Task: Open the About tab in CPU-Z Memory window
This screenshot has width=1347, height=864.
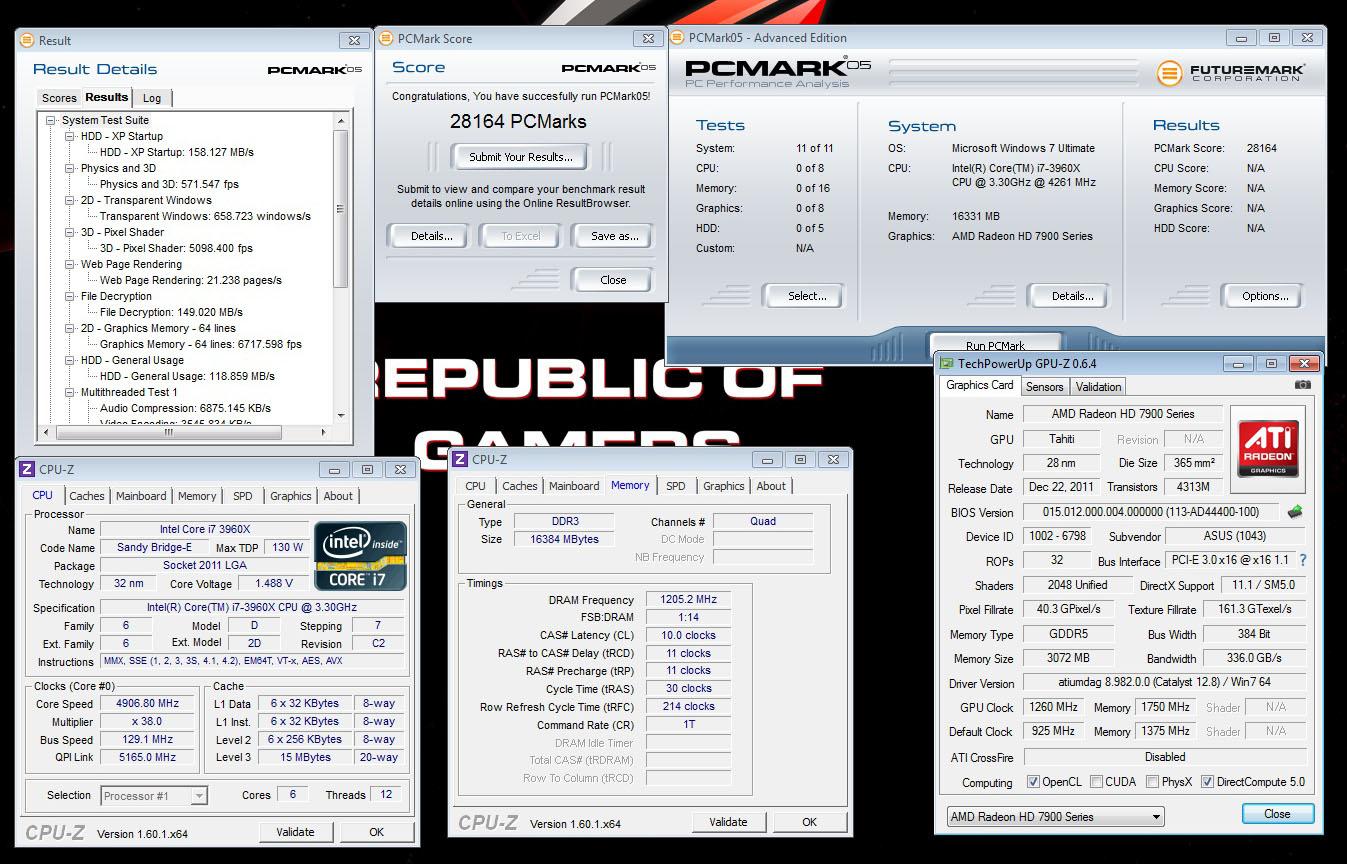Action: pyautogui.click(x=771, y=486)
